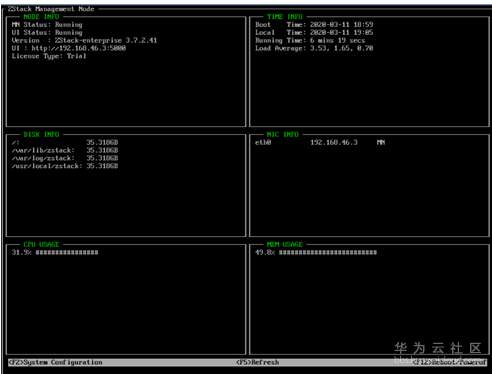The width and height of the screenshot is (492, 374).
Task: Click the Boot Time entry
Action: tap(314, 25)
